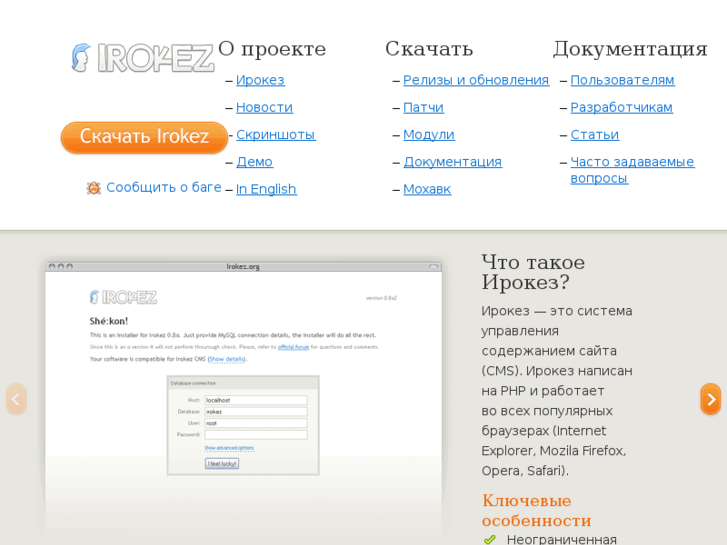The width and height of the screenshot is (727, 545).
Task: Click the Host field in screenshot
Action: click(x=256, y=400)
